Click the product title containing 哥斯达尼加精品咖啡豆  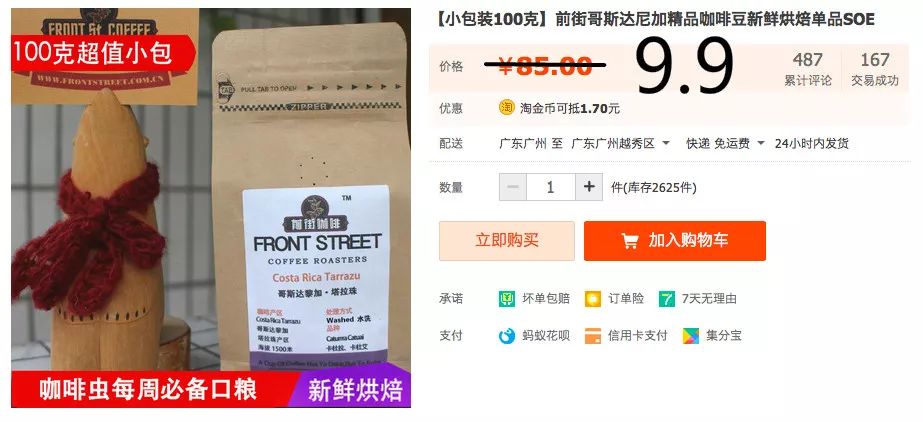click(655, 19)
